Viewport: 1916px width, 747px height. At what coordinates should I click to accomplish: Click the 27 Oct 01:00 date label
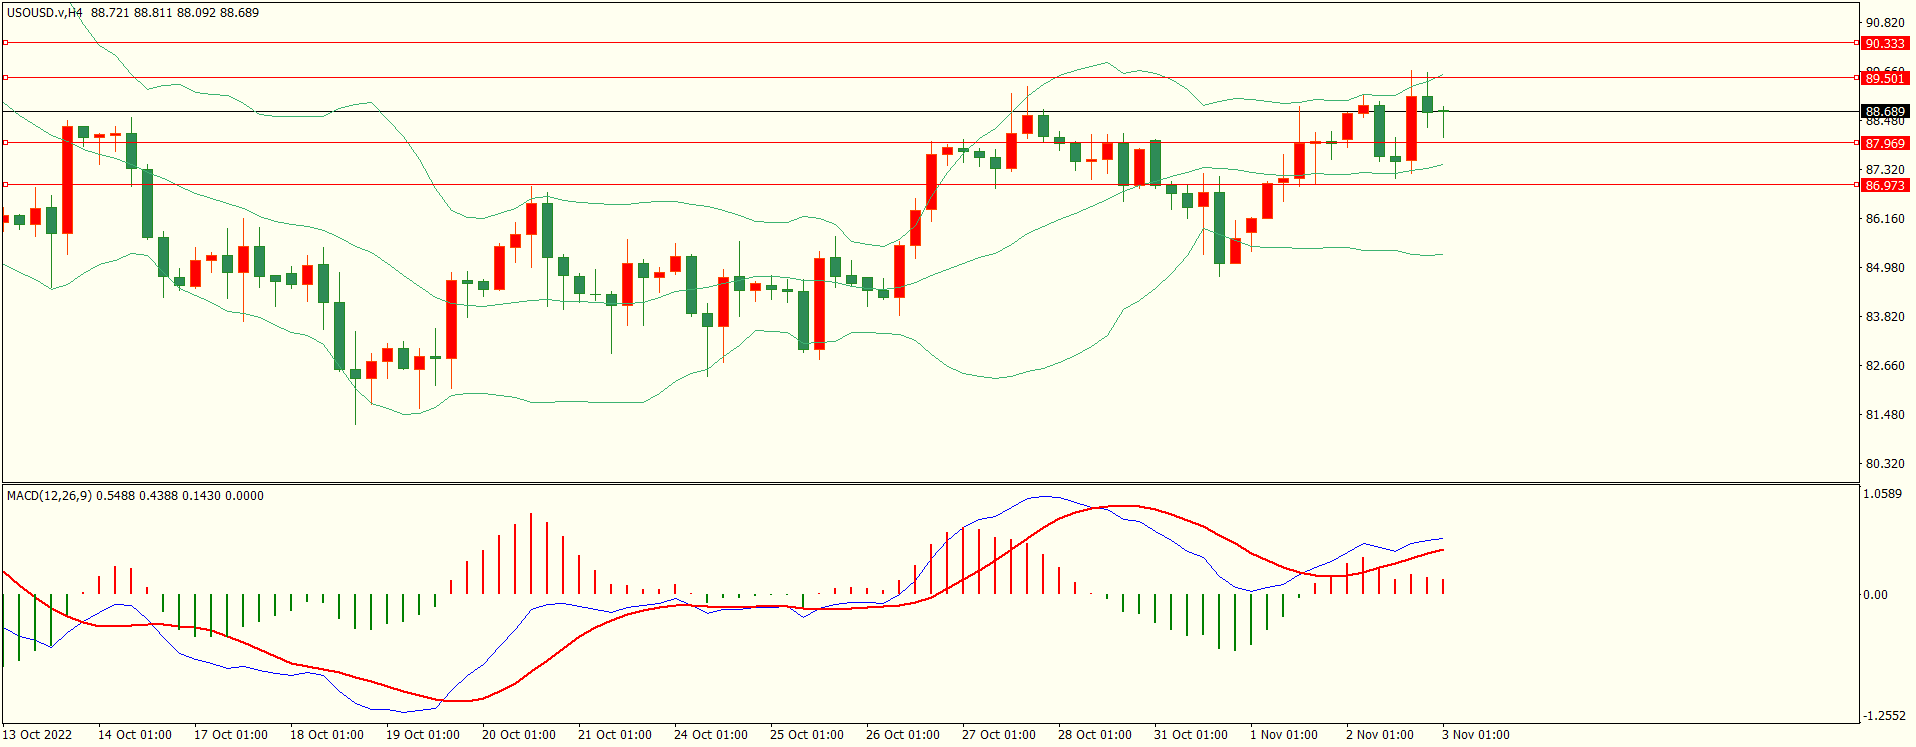[x=998, y=735]
